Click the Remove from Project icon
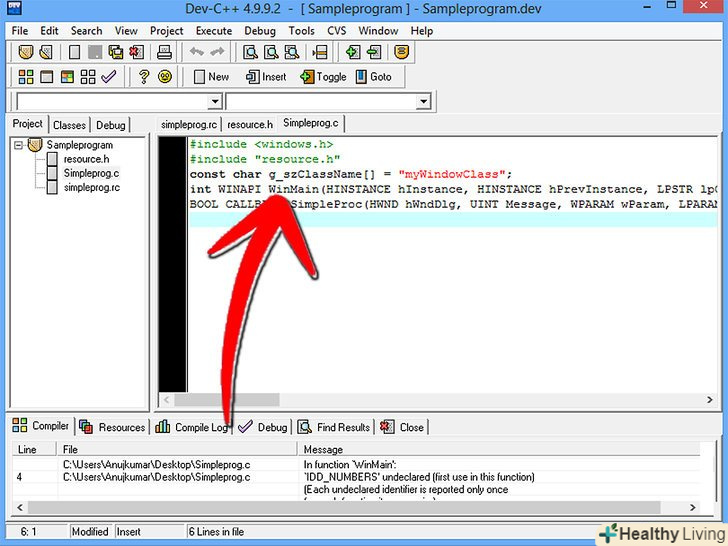 pos(374,52)
